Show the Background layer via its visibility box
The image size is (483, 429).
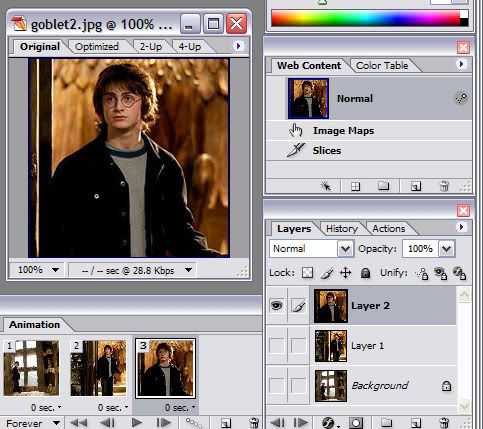point(277,385)
